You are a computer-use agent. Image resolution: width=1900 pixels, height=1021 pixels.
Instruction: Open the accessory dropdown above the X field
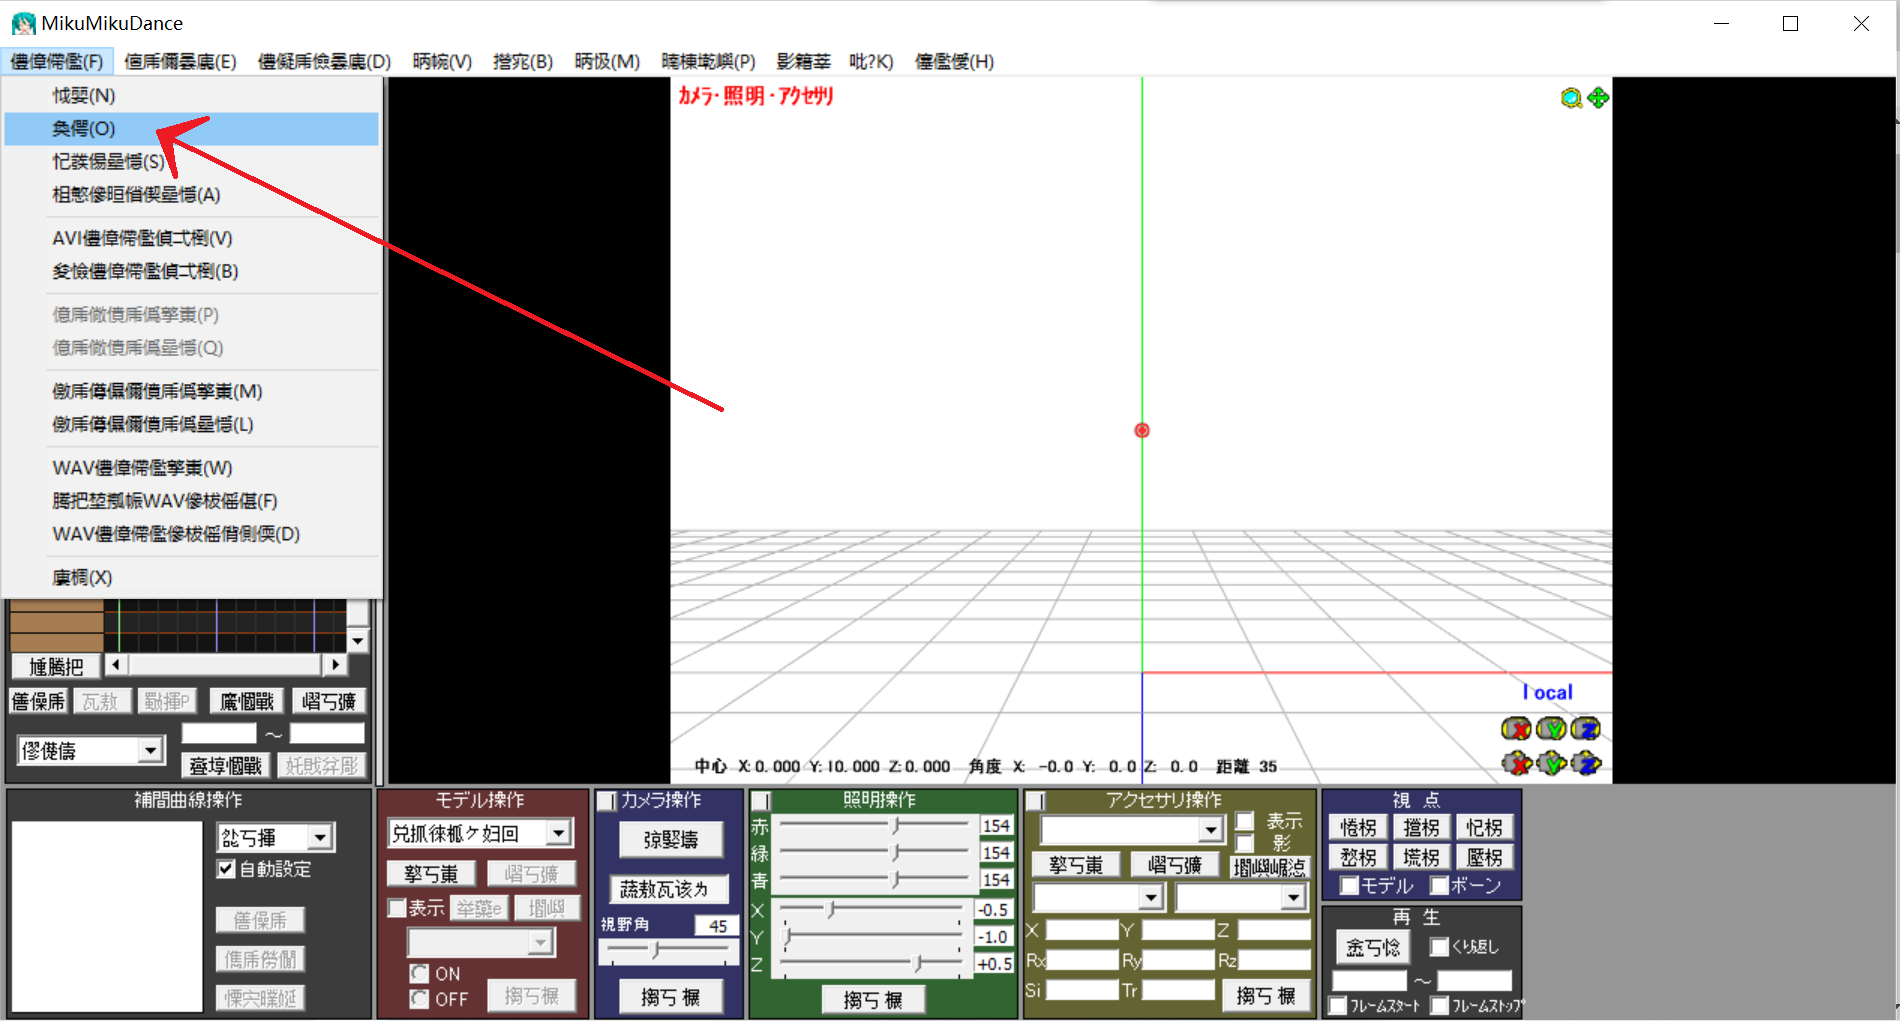(x=1151, y=898)
